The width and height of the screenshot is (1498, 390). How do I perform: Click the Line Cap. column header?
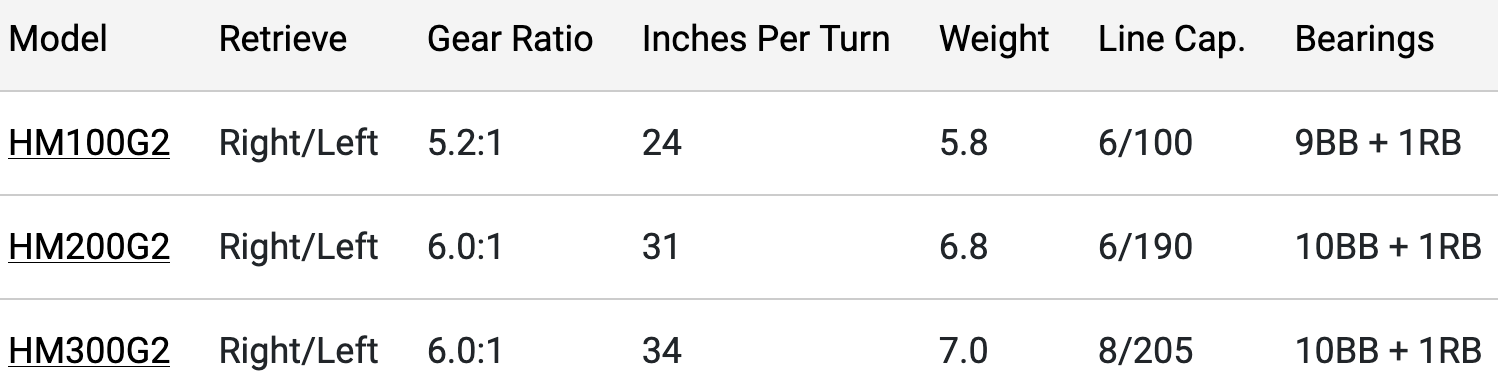tap(1171, 39)
